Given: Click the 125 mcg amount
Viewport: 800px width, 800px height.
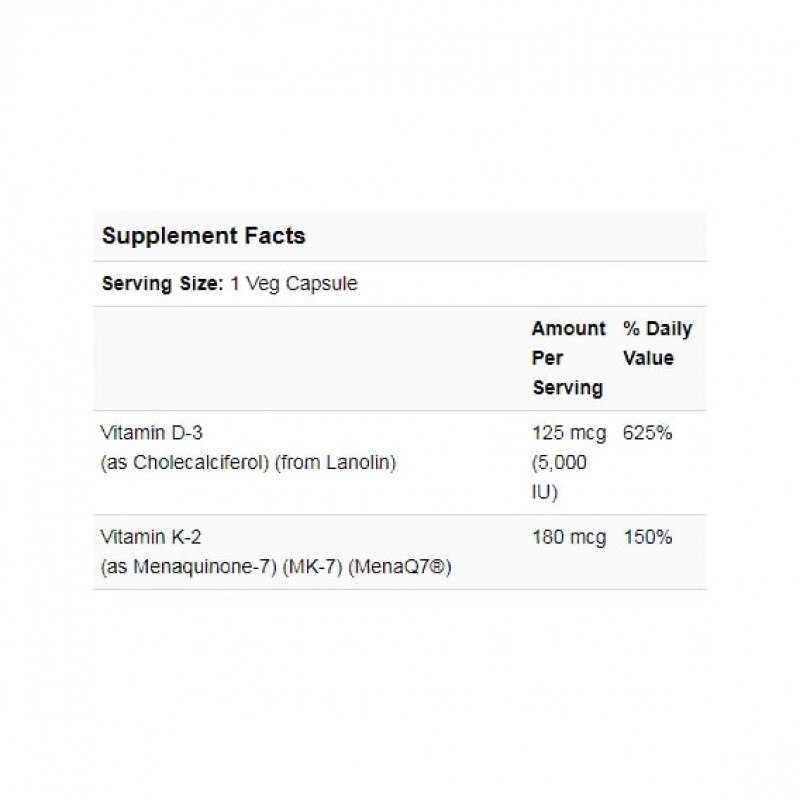Looking at the screenshot, I should [569, 434].
